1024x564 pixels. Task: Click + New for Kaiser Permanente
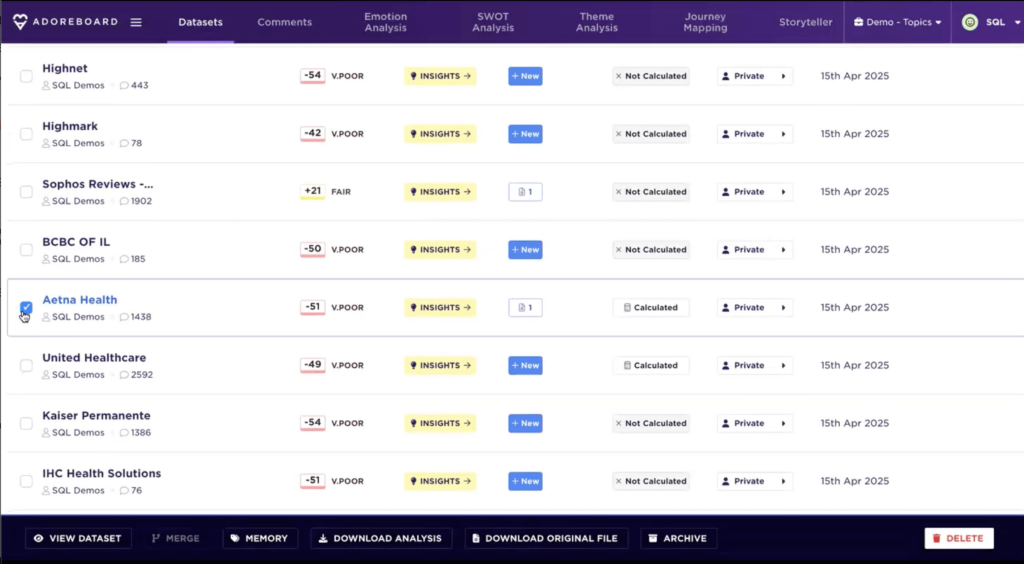pos(525,423)
